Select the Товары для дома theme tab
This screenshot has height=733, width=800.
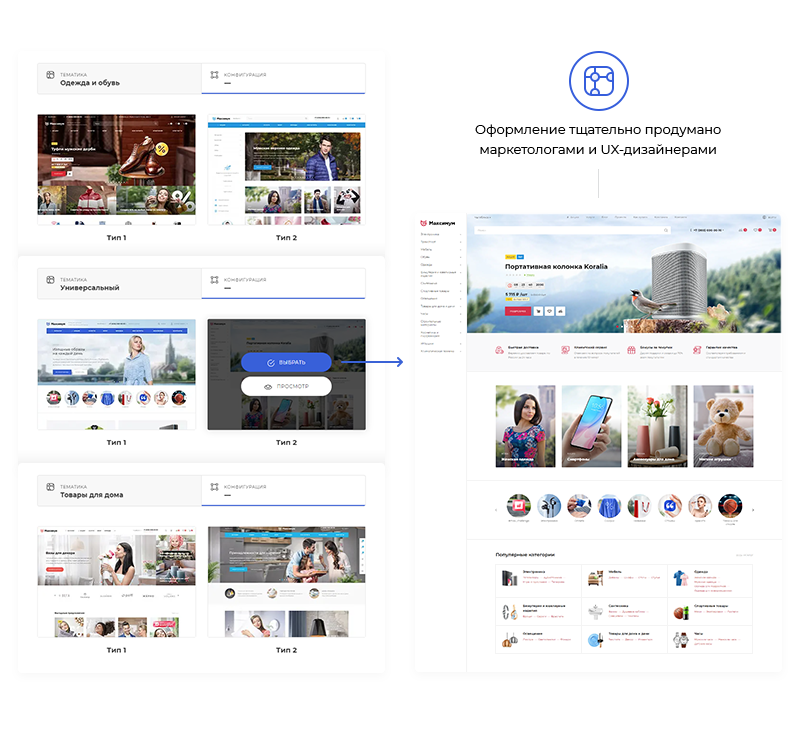pos(119,490)
